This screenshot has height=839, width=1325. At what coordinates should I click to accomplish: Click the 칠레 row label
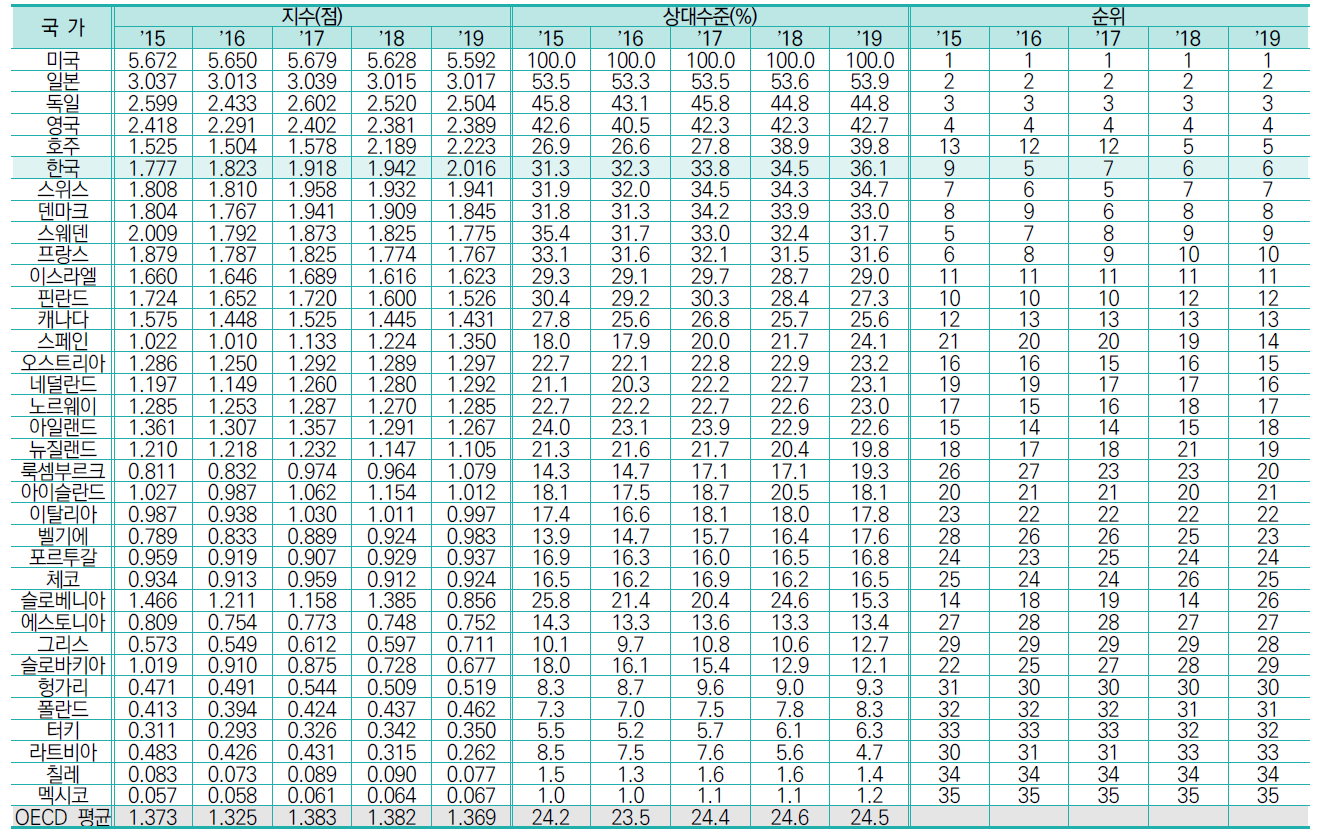(62, 774)
